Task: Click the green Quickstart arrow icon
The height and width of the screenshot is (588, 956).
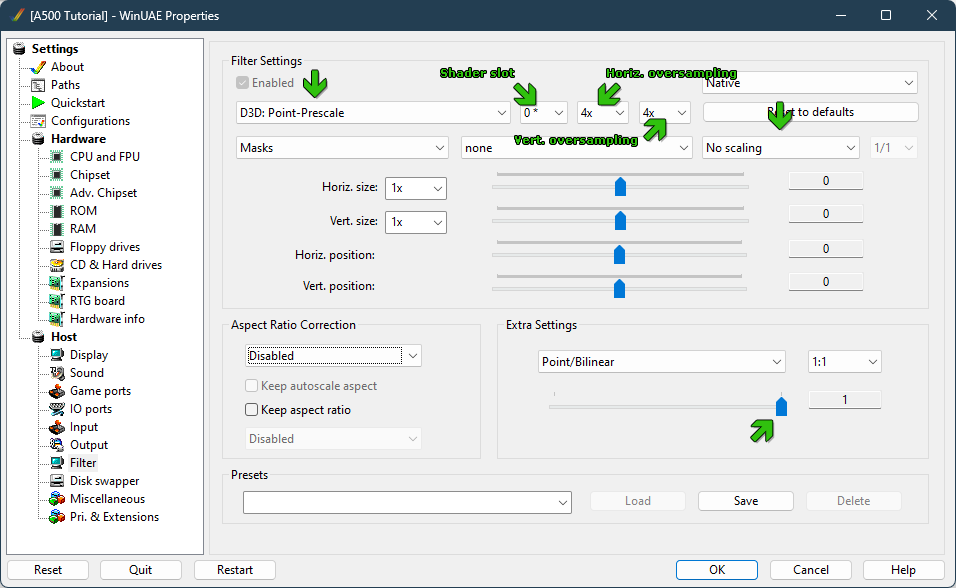Action: tap(38, 102)
